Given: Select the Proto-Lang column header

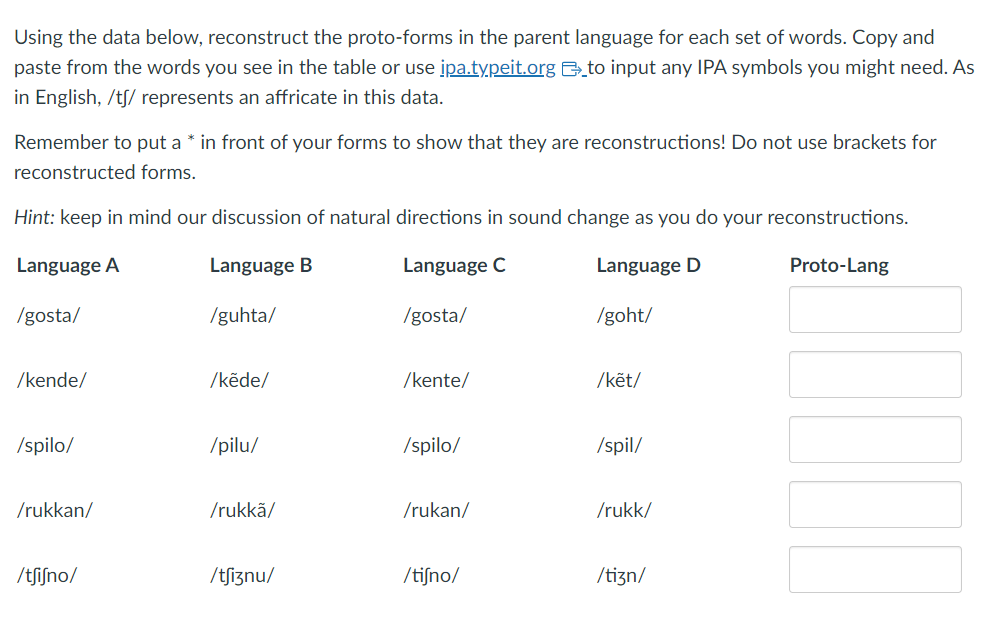Looking at the screenshot, I should (x=838, y=265).
